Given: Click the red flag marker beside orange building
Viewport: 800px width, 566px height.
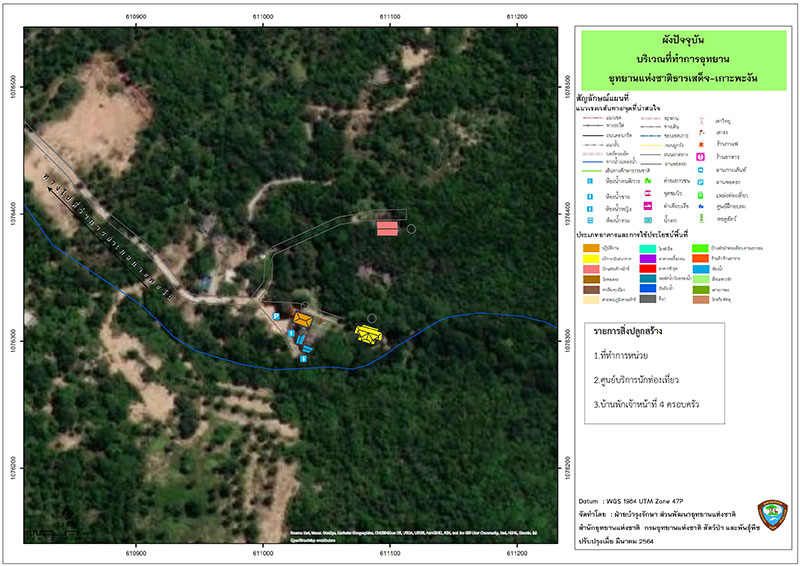Looking at the screenshot, I should pyautogui.click(x=321, y=321).
